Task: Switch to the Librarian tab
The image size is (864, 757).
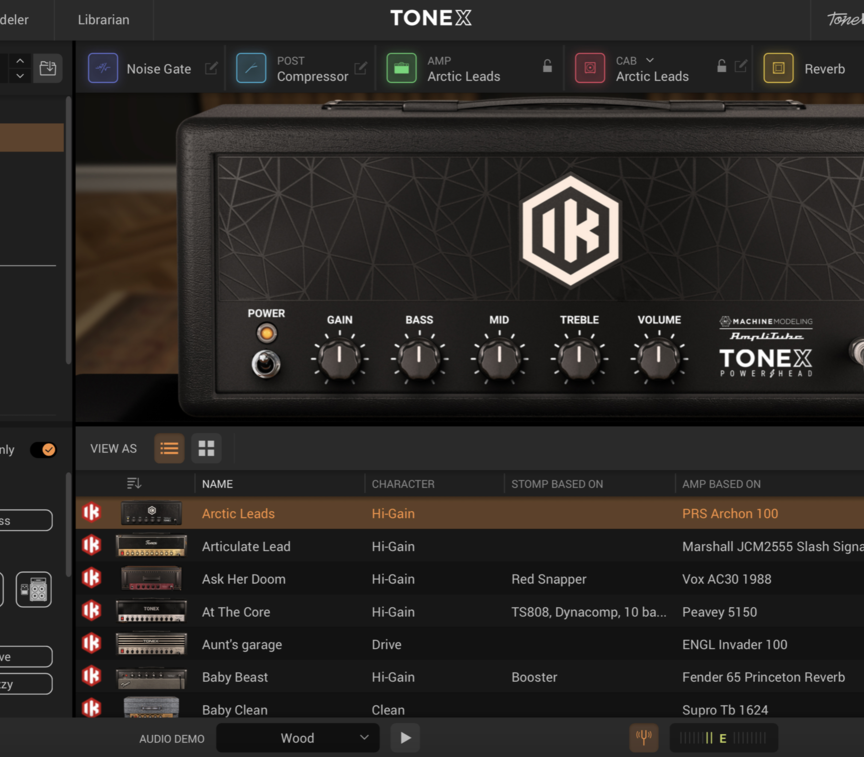Action: pyautogui.click(x=104, y=20)
